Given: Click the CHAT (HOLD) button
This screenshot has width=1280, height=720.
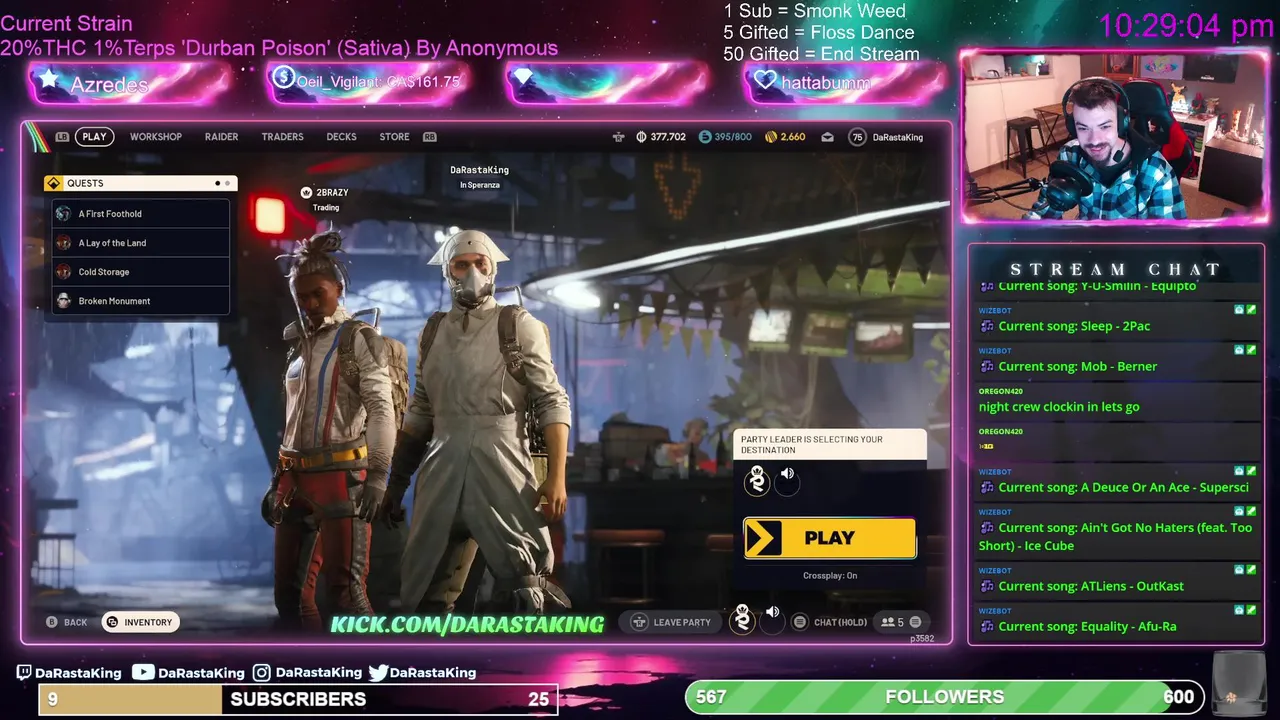Looking at the screenshot, I should (830, 622).
